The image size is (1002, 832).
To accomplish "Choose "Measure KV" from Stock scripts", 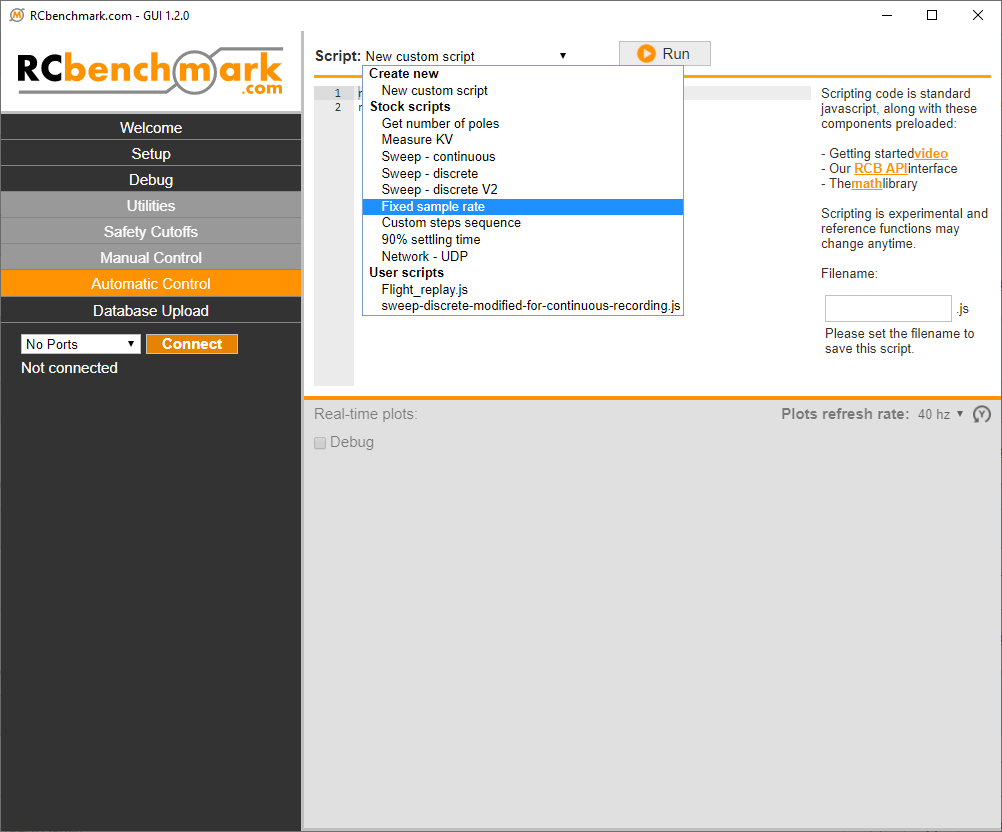I will pyautogui.click(x=417, y=140).
